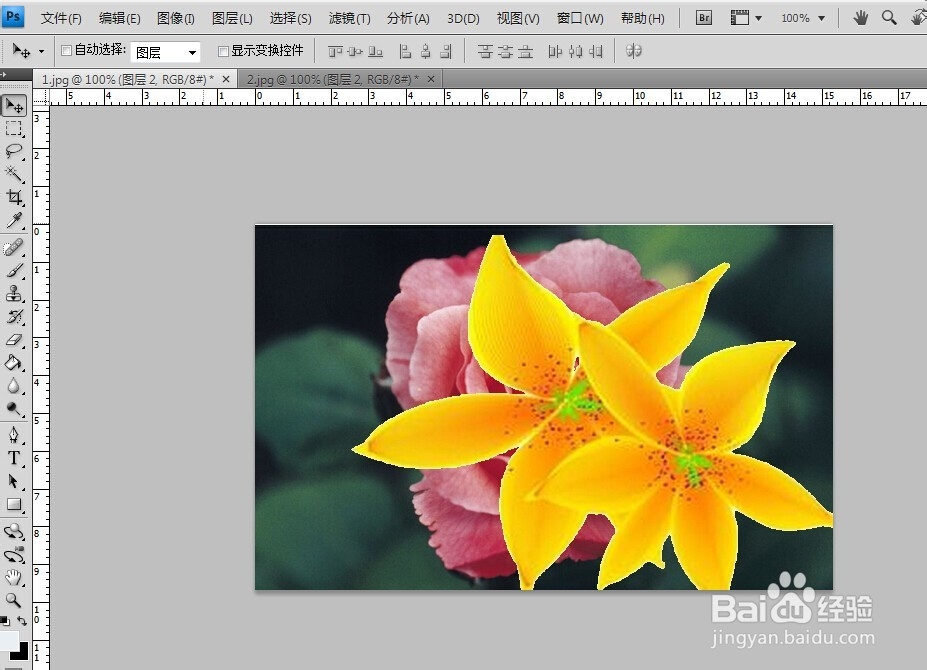927x670 pixels.
Task: Select the Lasso tool
Action: 14,151
